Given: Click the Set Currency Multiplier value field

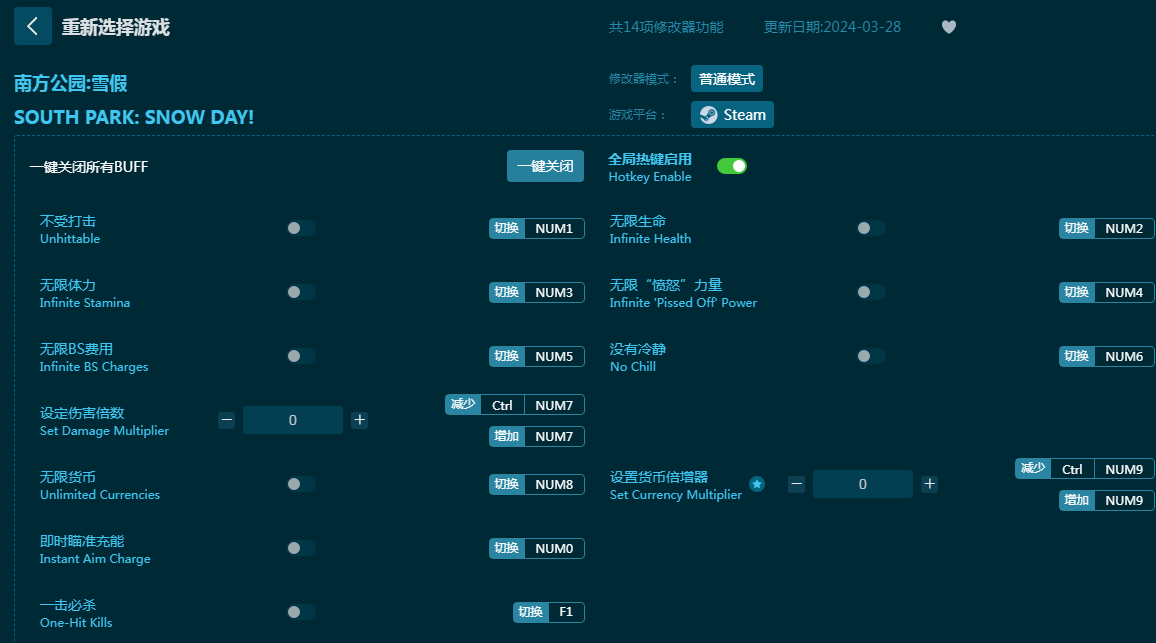Looking at the screenshot, I should click(863, 484).
